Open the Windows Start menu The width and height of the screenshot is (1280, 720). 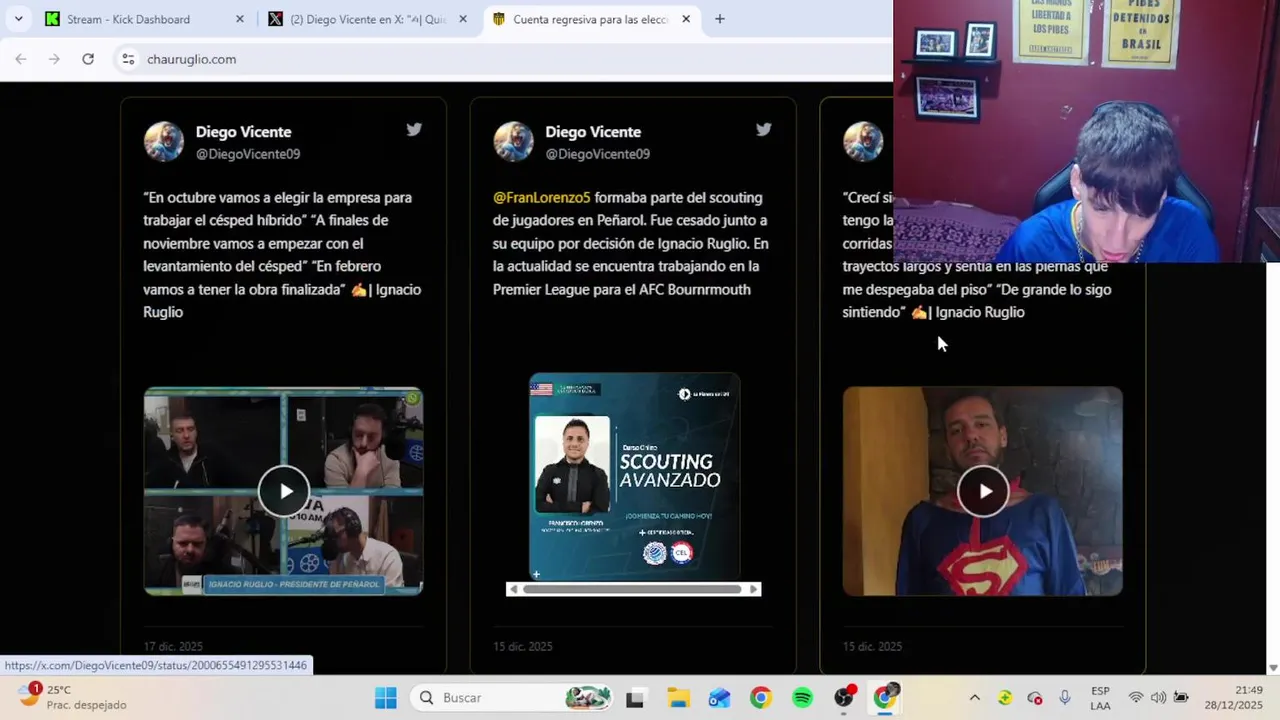(385, 698)
